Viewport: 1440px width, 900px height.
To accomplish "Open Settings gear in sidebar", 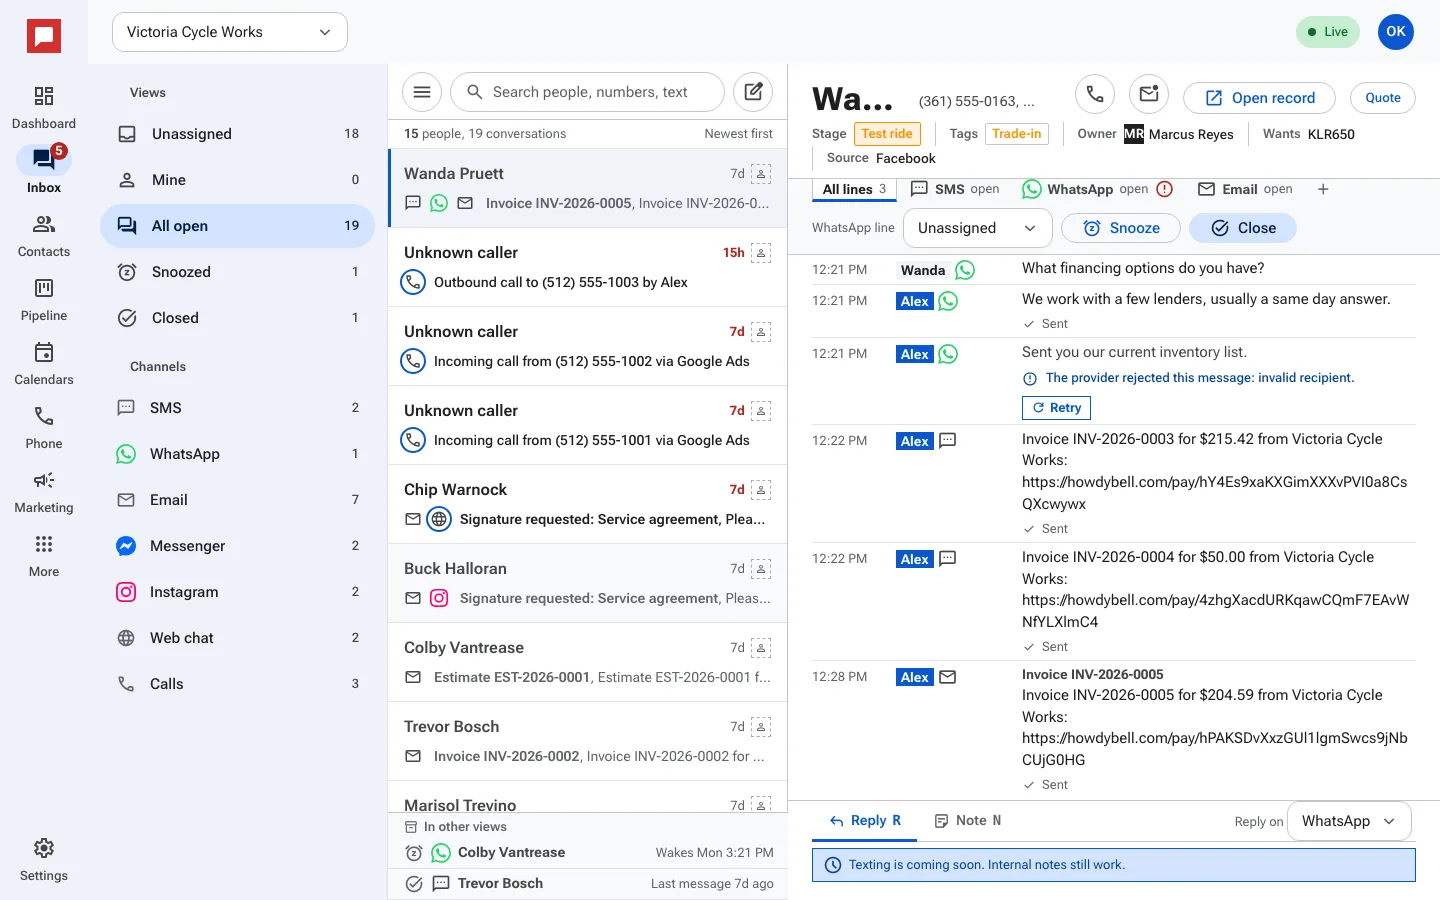I will pyautogui.click(x=44, y=860).
